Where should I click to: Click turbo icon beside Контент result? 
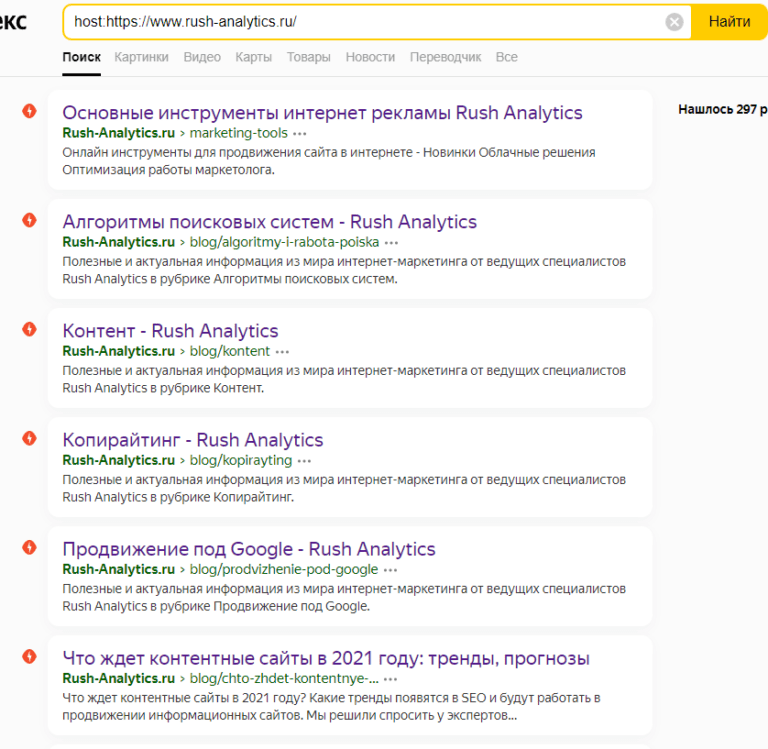(x=30, y=329)
